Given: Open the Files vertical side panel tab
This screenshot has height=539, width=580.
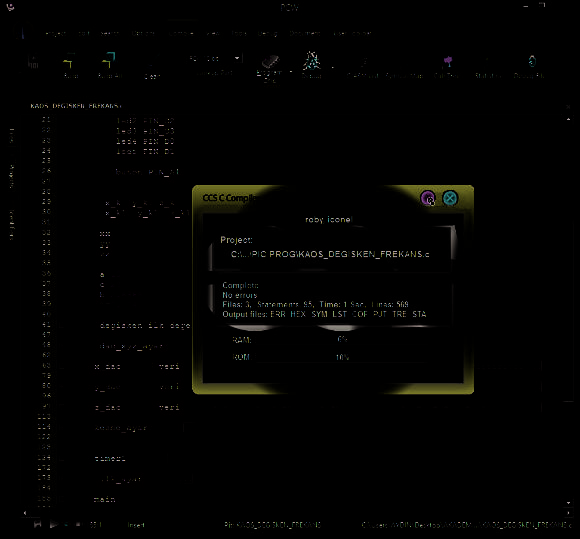Looking at the screenshot, I should (x=11, y=136).
